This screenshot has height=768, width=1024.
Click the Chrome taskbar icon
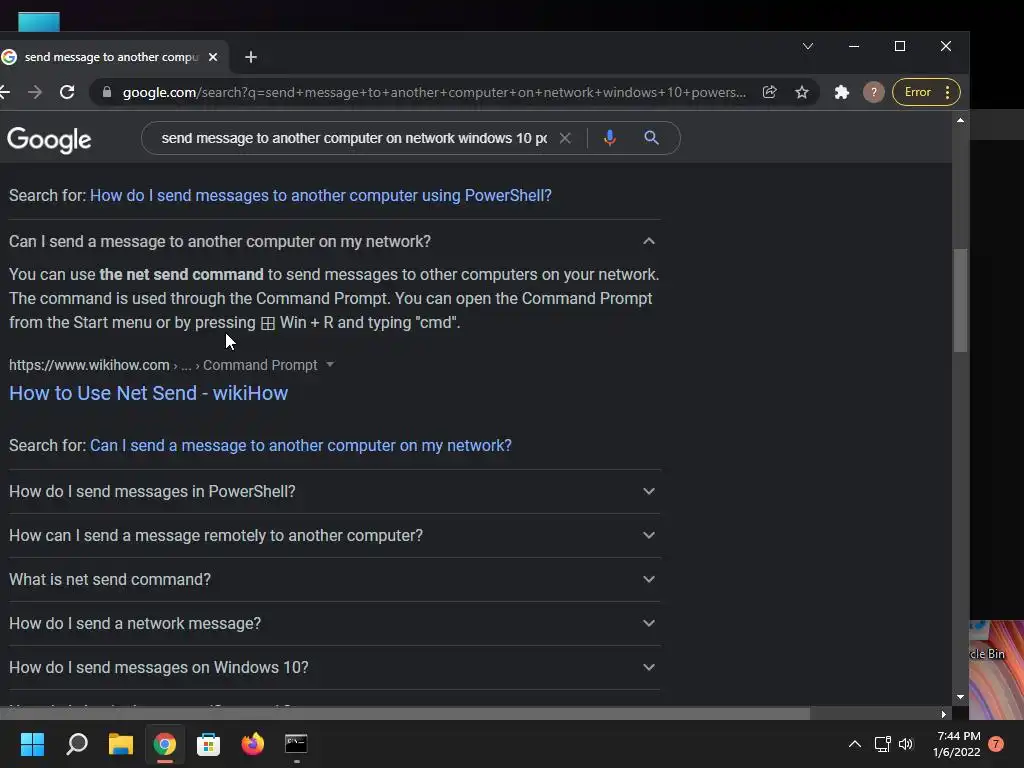pyautogui.click(x=165, y=744)
